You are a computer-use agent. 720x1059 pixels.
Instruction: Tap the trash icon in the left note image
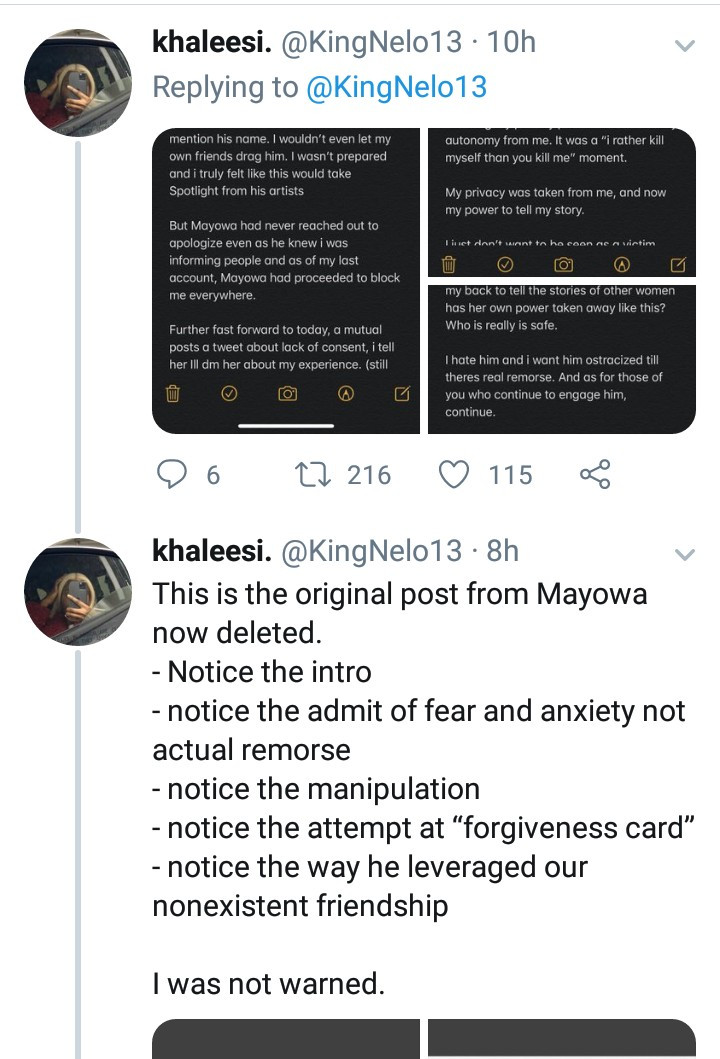pyautogui.click(x=173, y=393)
